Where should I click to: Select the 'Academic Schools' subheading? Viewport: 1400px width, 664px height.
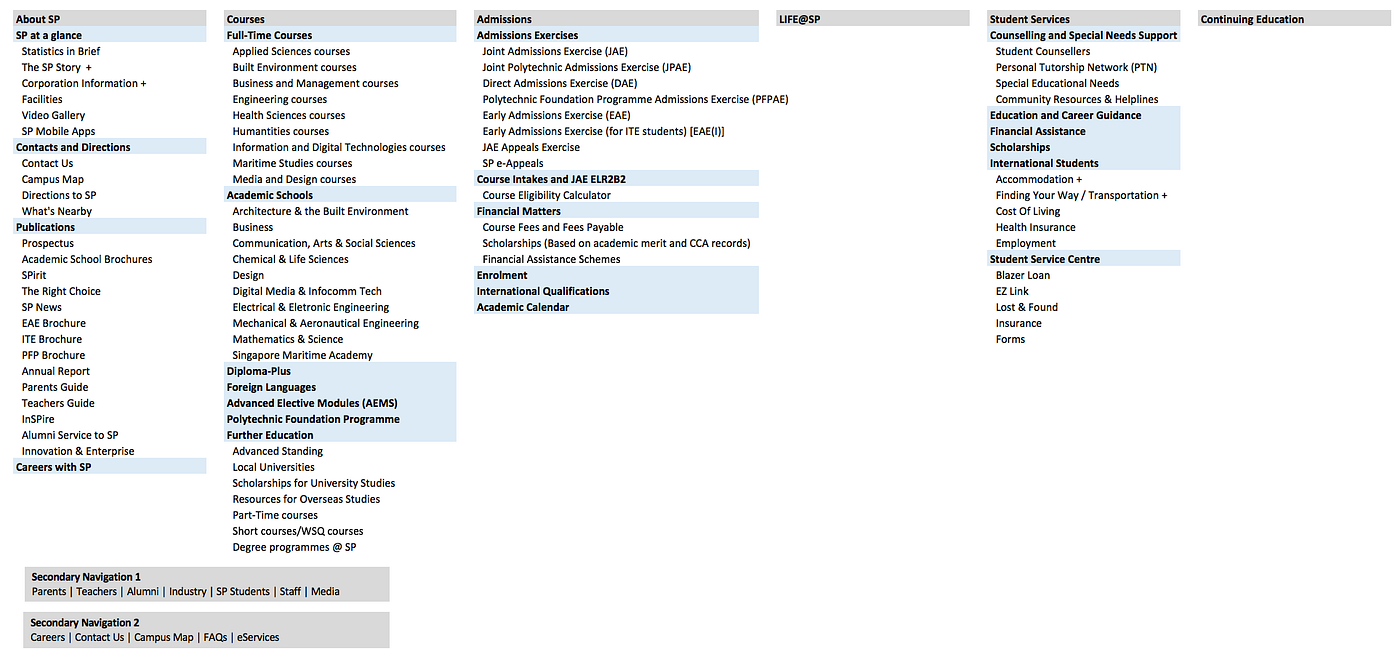pos(340,195)
